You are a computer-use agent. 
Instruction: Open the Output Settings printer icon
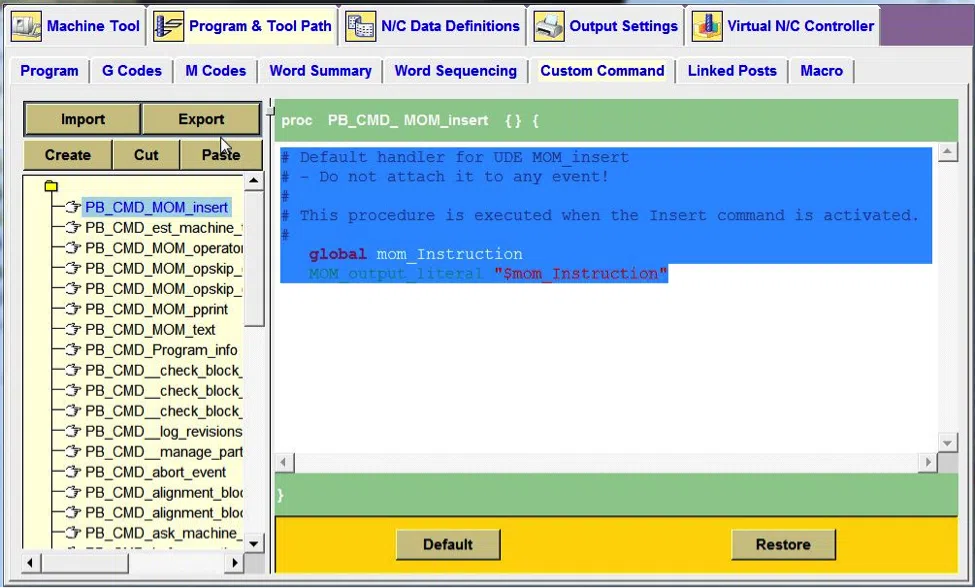pos(550,27)
